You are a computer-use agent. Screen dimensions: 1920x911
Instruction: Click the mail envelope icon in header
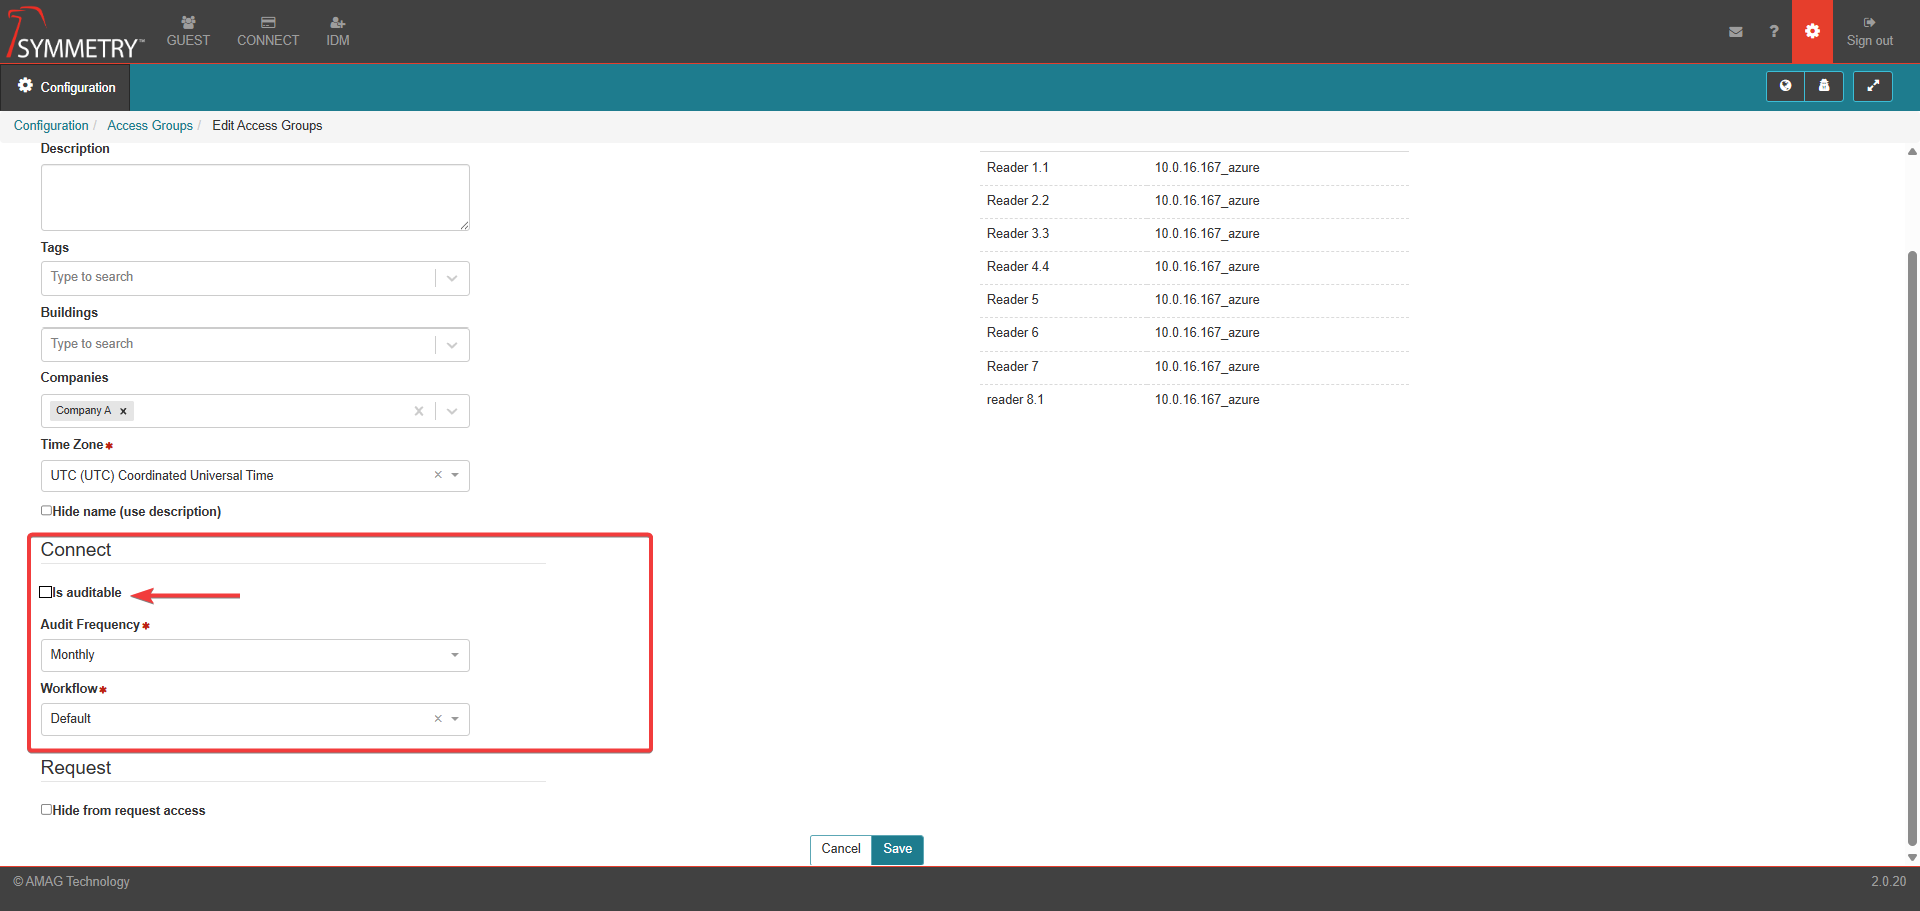tap(1735, 32)
